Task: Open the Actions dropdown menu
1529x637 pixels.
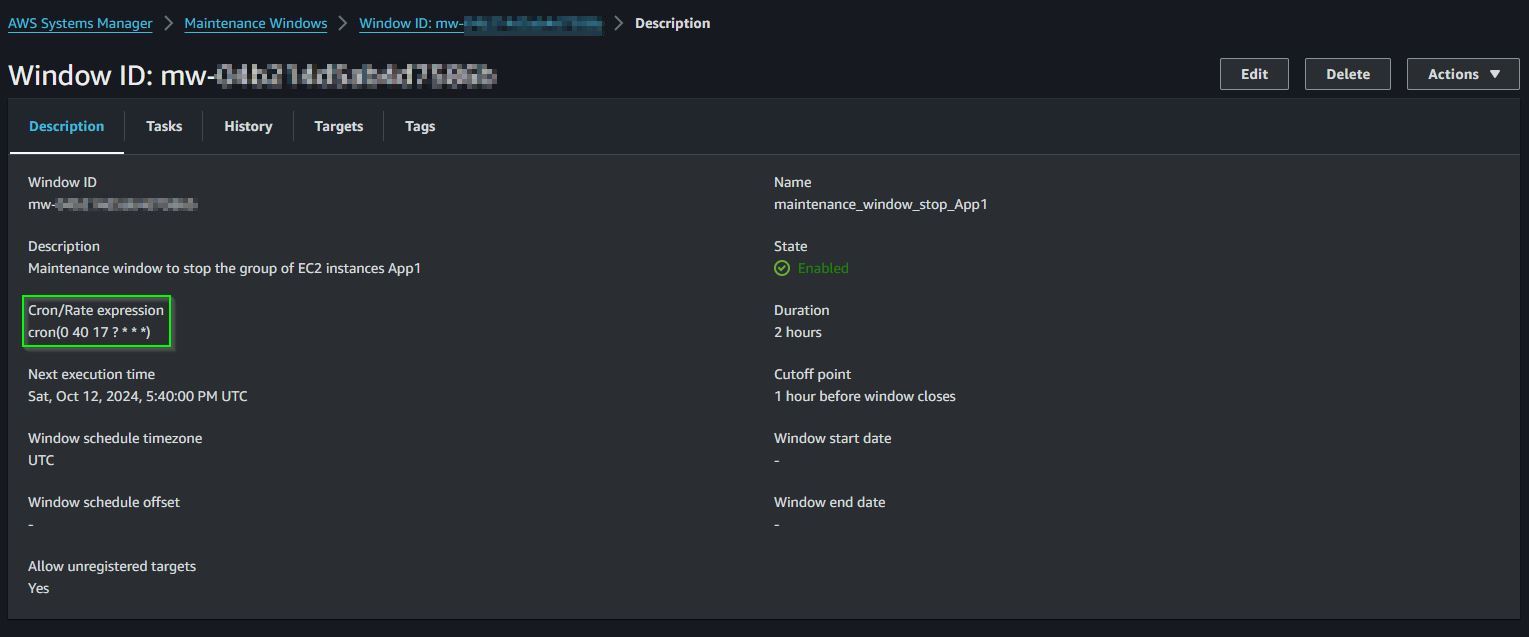Action: 1463,74
